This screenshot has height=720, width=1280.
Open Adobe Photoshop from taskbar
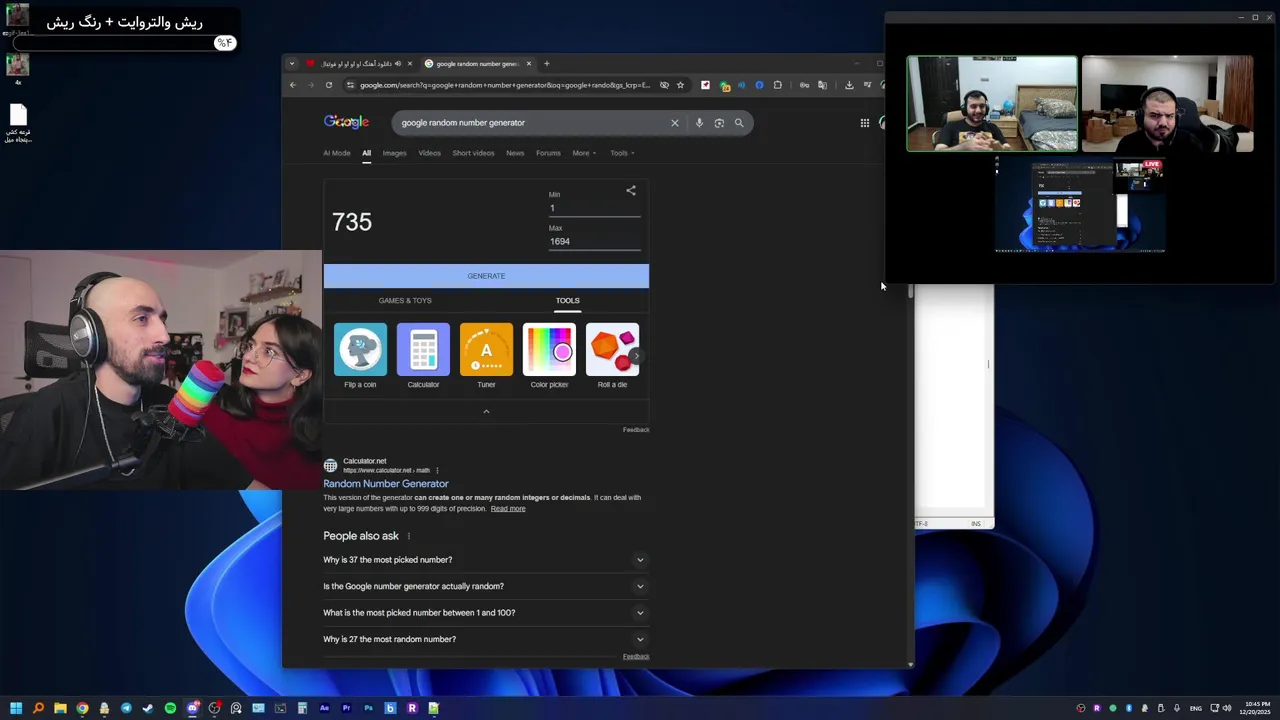(368, 708)
